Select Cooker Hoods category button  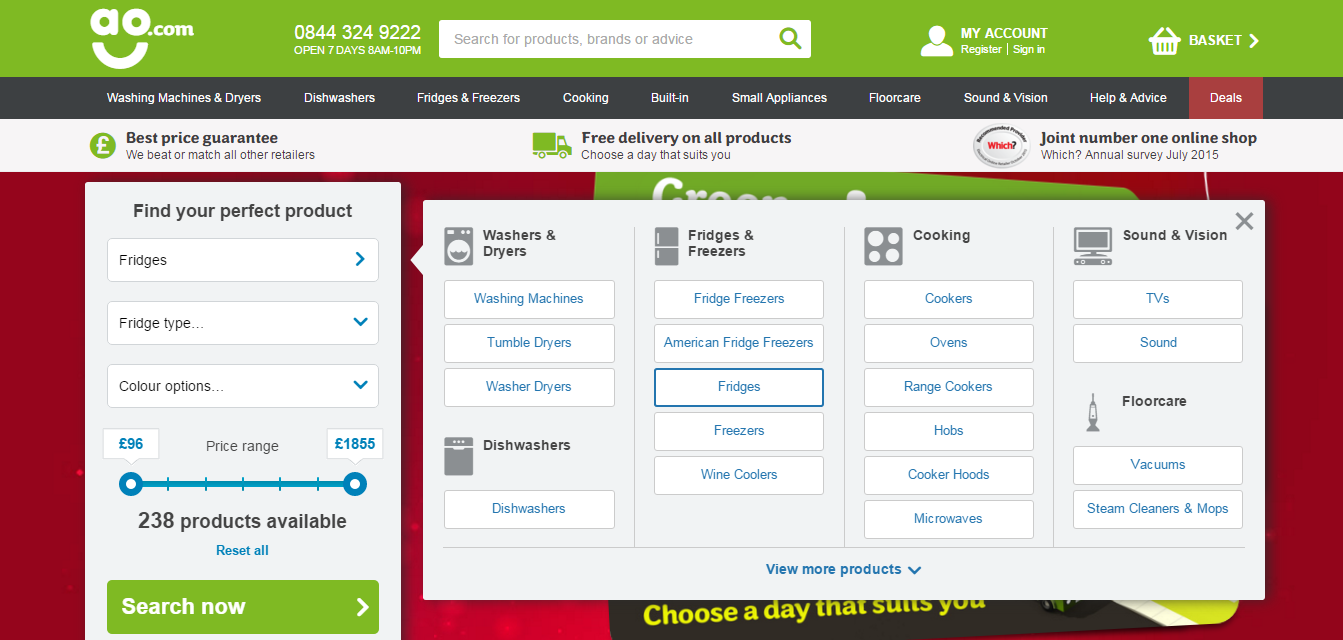[949, 475]
